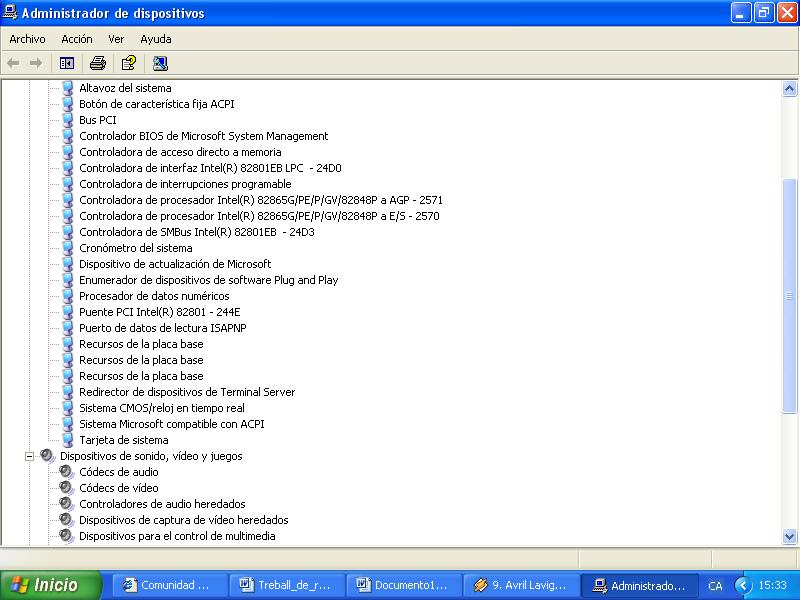Click icon beside Dispositivos para el control de multimedia
Image resolution: width=800 pixels, height=600 pixels.
click(x=67, y=536)
